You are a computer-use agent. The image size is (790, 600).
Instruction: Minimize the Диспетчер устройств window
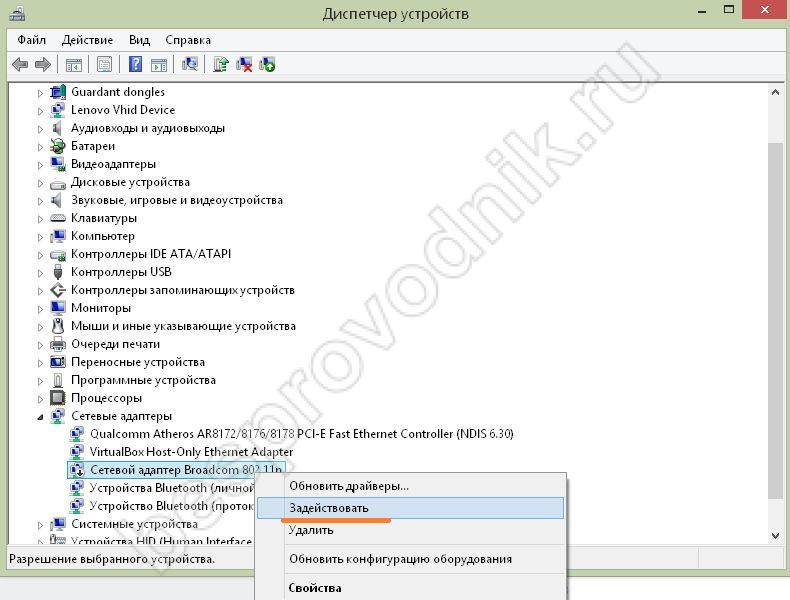click(x=702, y=10)
